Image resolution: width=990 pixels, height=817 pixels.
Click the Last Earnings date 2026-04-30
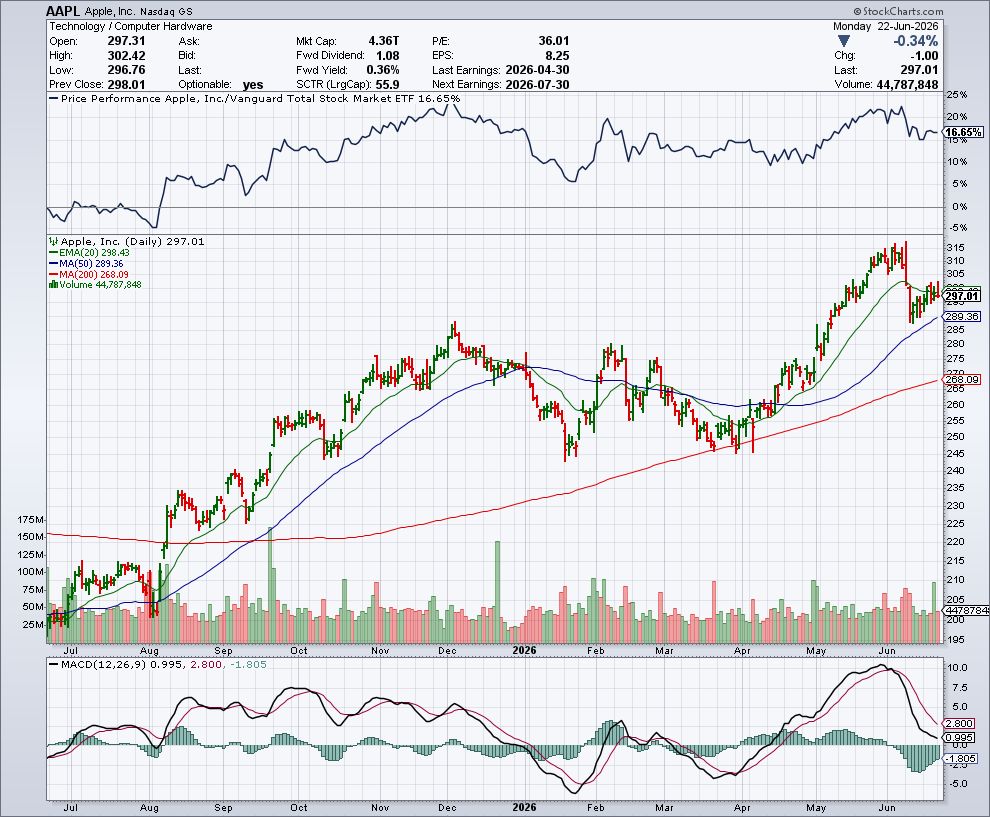(x=537, y=70)
